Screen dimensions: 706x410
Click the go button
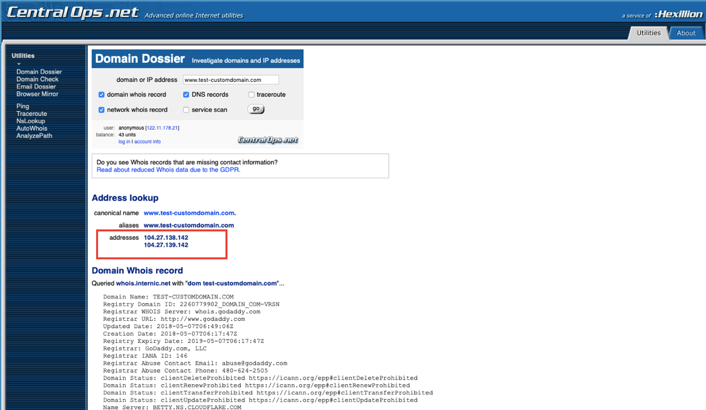(256, 109)
